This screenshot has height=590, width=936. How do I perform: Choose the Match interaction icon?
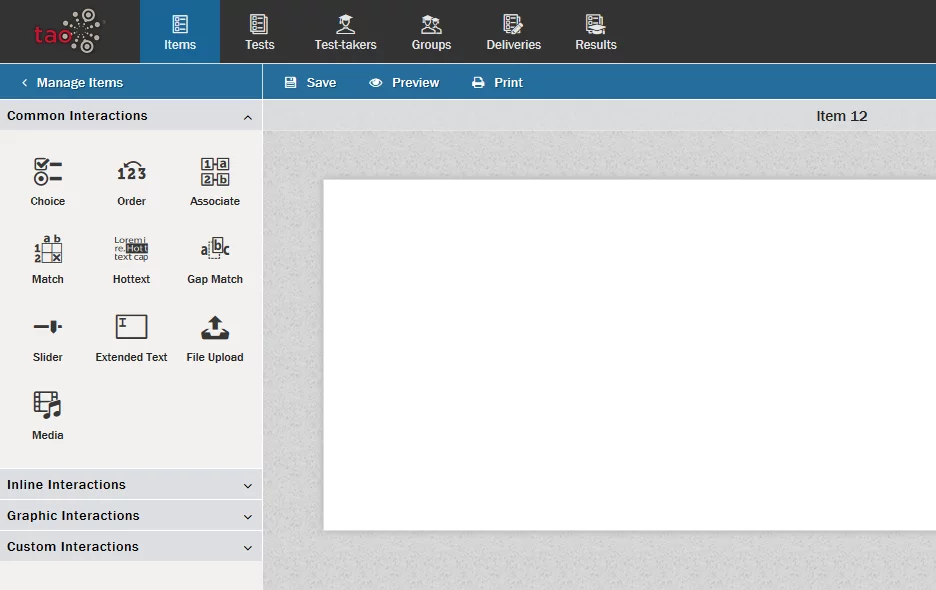click(x=48, y=250)
